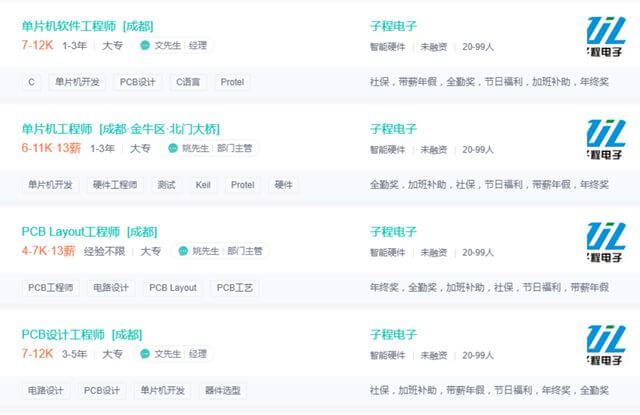The width and height of the screenshot is (640, 415).
Task: Open 子程电子 company name in PCB Layout listing
Action: 393,232
